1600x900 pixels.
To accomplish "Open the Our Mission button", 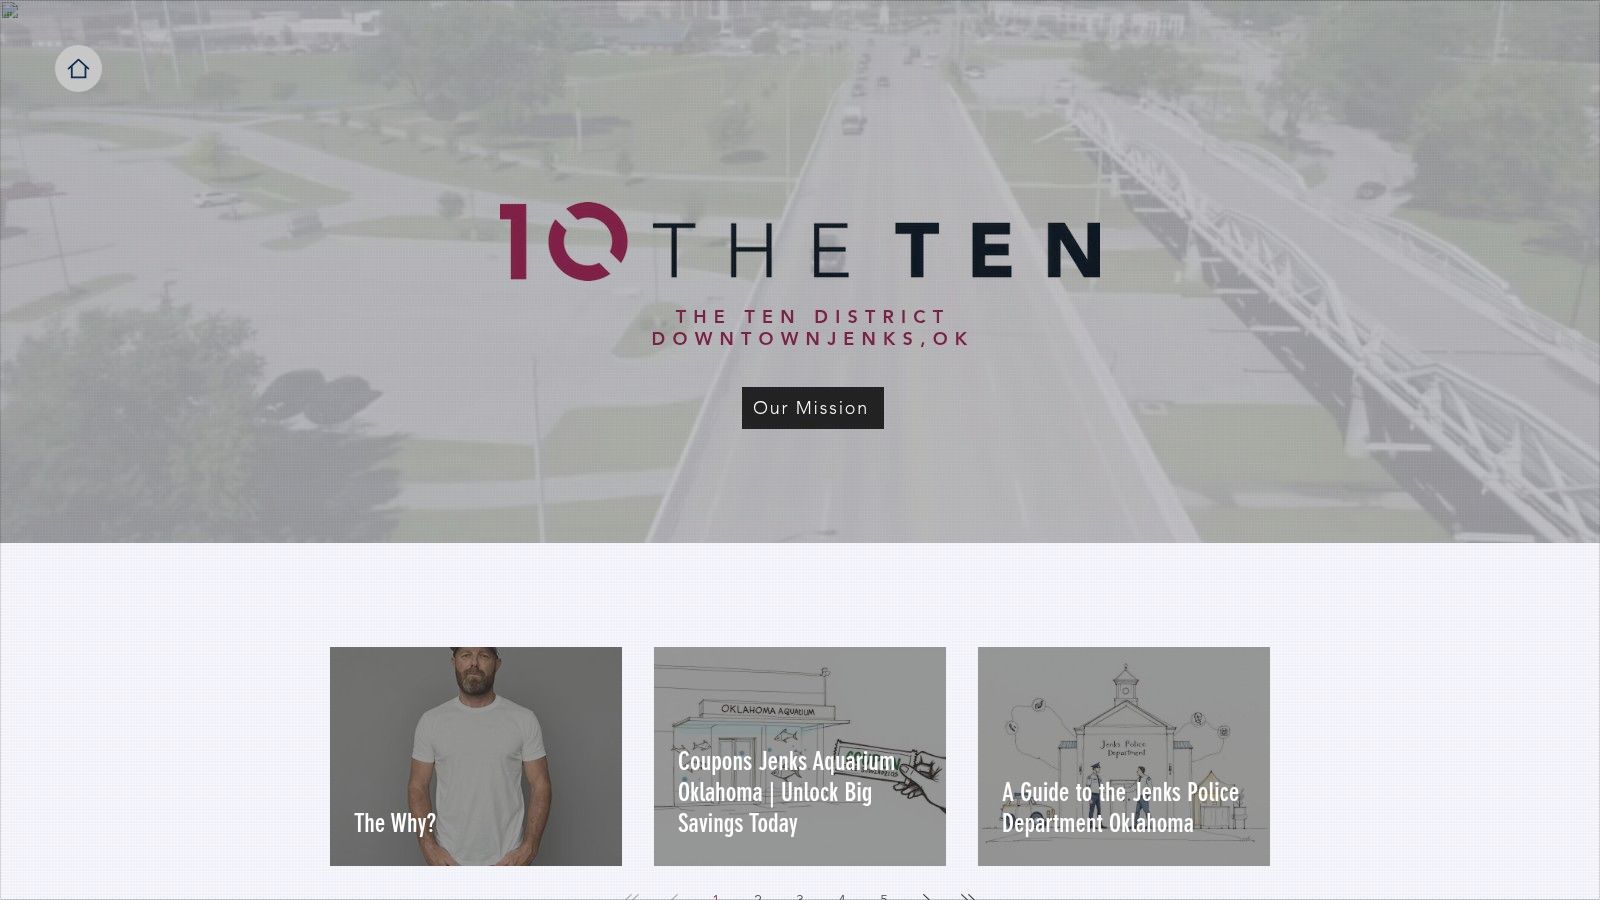I will coord(812,408).
